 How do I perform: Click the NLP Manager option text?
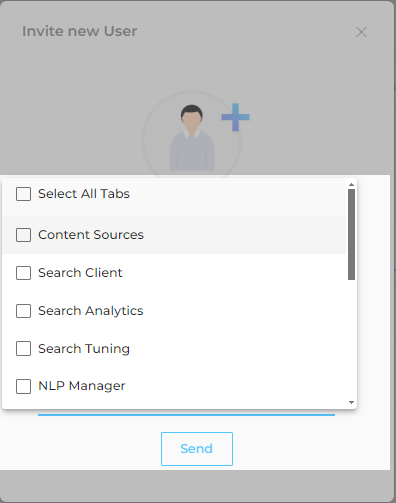(x=82, y=386)
